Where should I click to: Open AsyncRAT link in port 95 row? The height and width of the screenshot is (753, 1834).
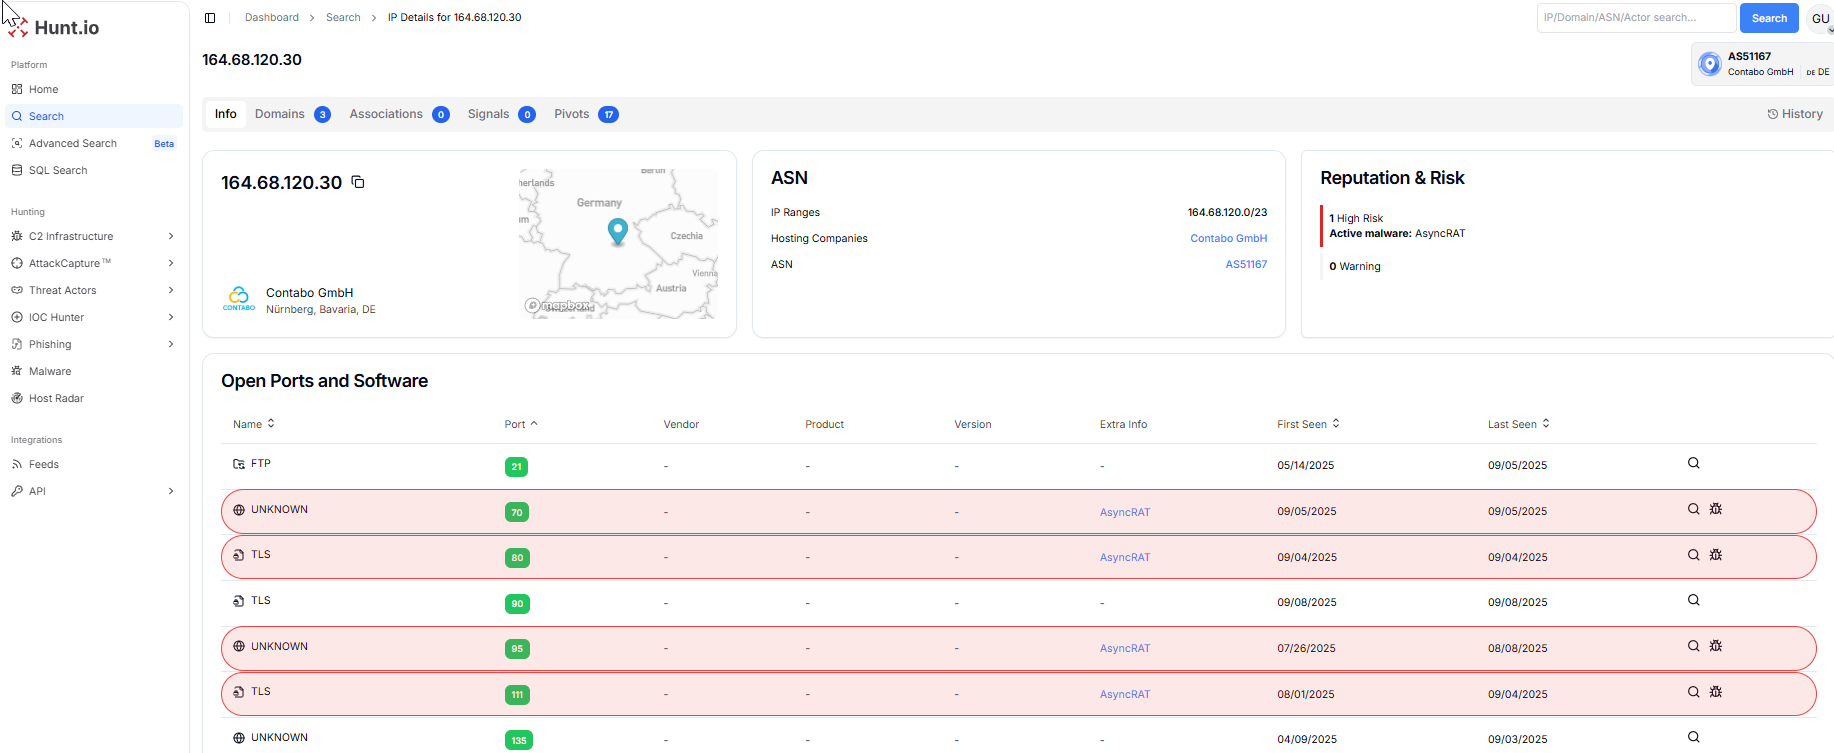pyautogui.click(x=1125, y=648)
